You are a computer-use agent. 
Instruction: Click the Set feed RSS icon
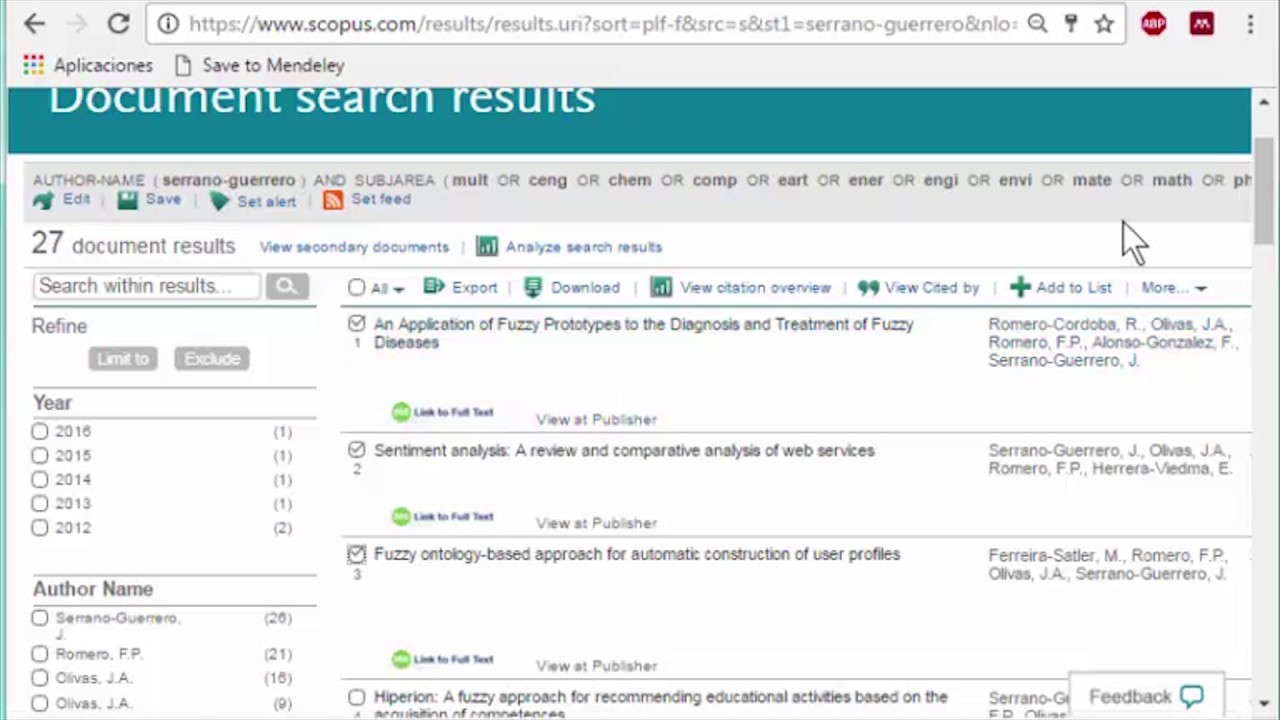pyautogui.click(x=333, y=200)
